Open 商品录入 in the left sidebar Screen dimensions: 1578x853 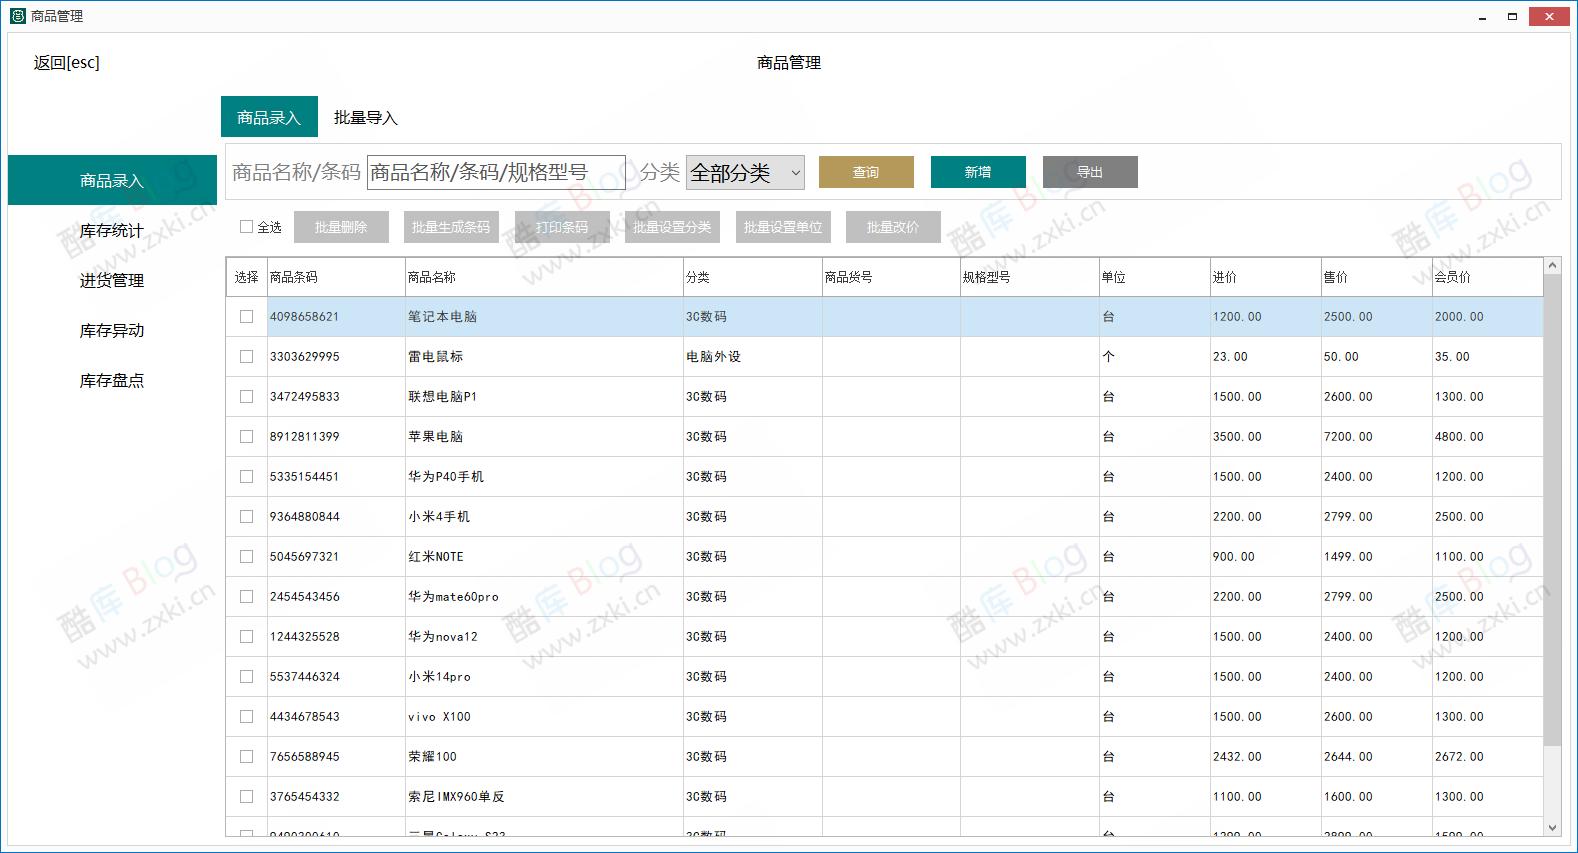pyautogui.click(x=112, y=180)
